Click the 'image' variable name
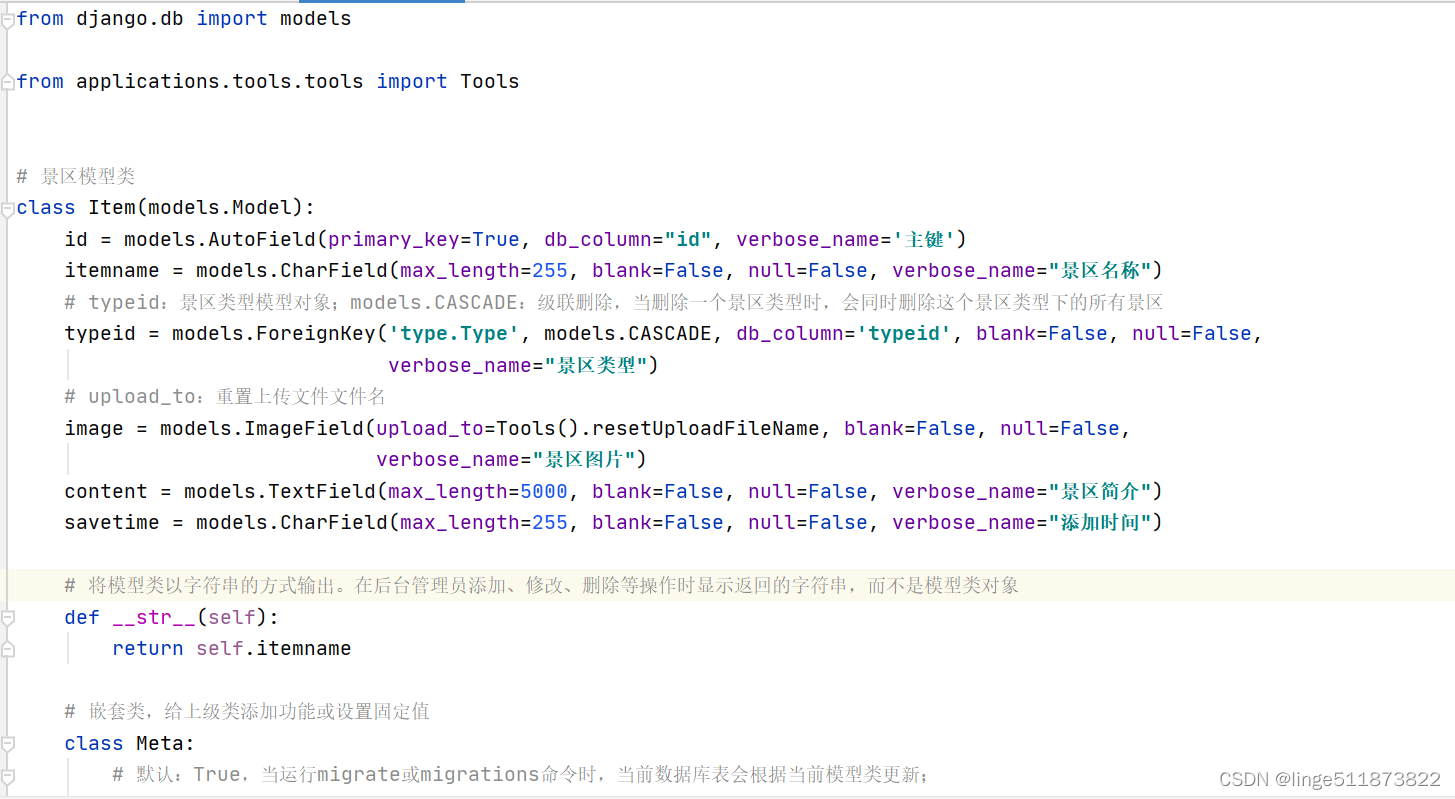 pos(94,428)
